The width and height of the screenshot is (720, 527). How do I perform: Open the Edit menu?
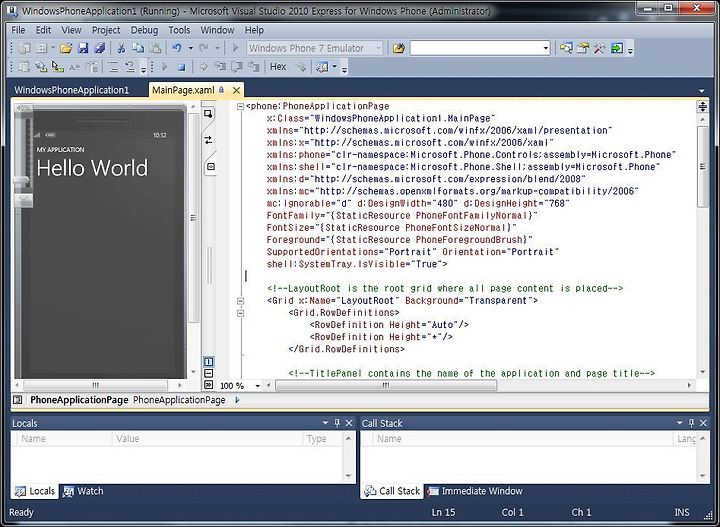(44, 30)
